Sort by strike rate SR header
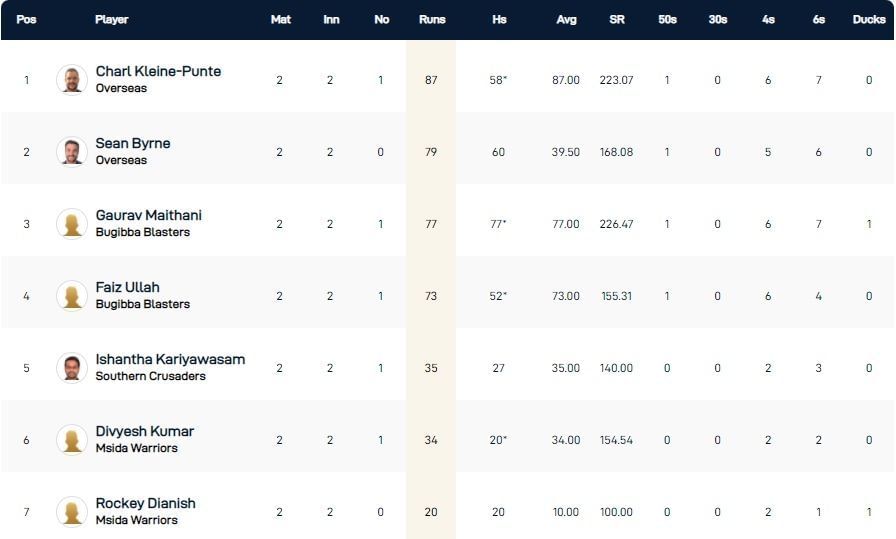 pos(617,20)
